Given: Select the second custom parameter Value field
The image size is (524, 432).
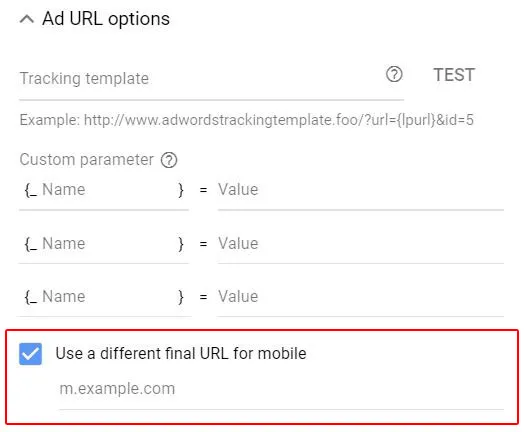Looking at the screenshot, I should coord(361,244).
